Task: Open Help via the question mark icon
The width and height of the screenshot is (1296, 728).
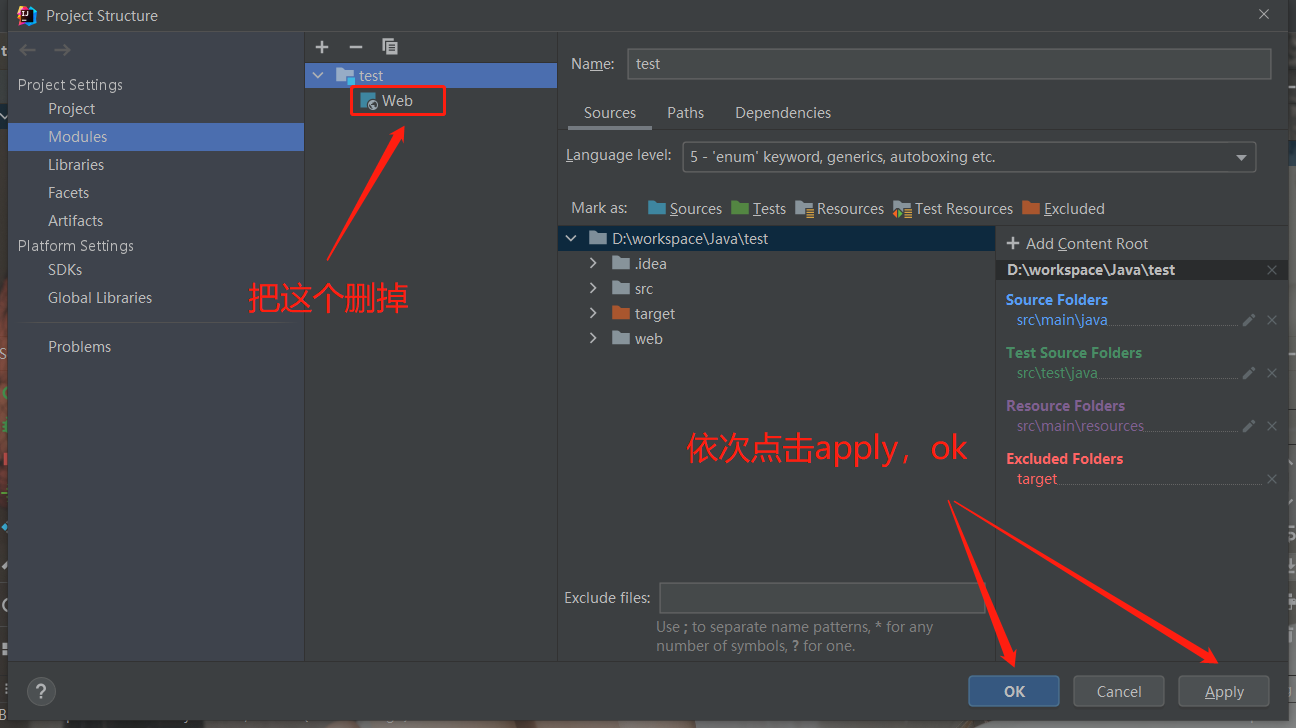Action: 40,691
